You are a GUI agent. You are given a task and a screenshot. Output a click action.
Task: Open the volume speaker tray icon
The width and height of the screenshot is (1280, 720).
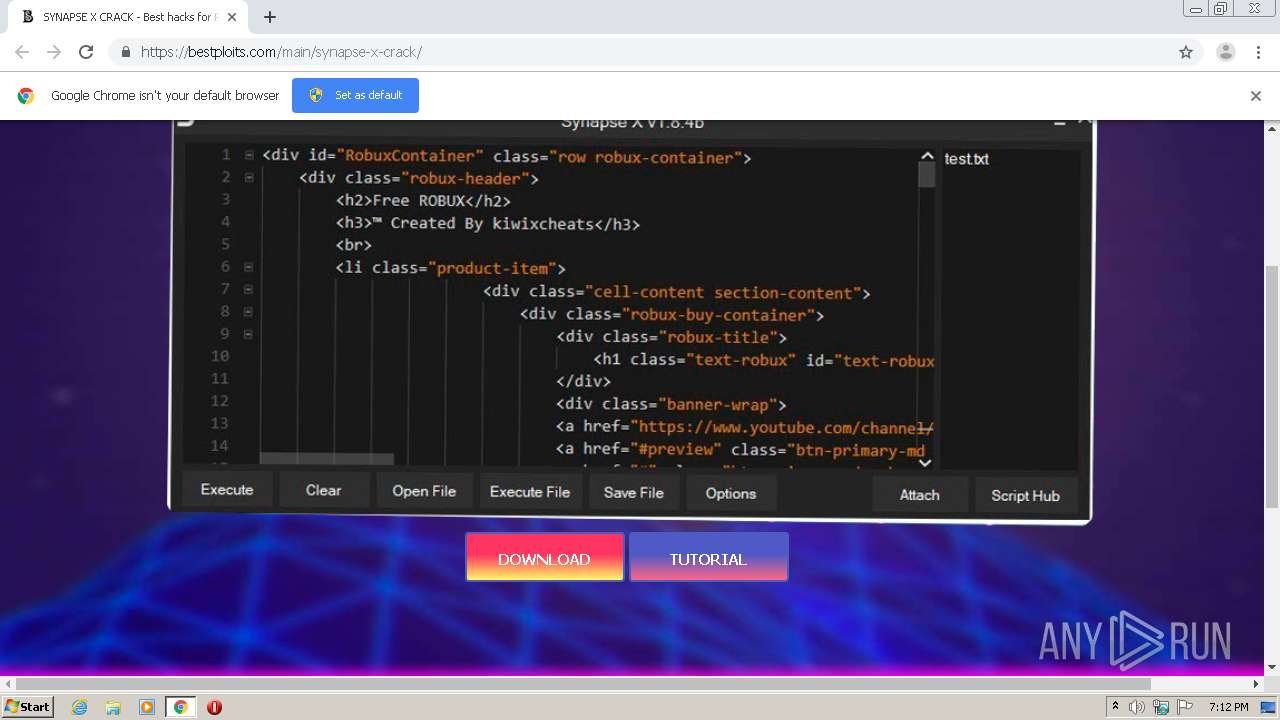[x=1137, y=707]
